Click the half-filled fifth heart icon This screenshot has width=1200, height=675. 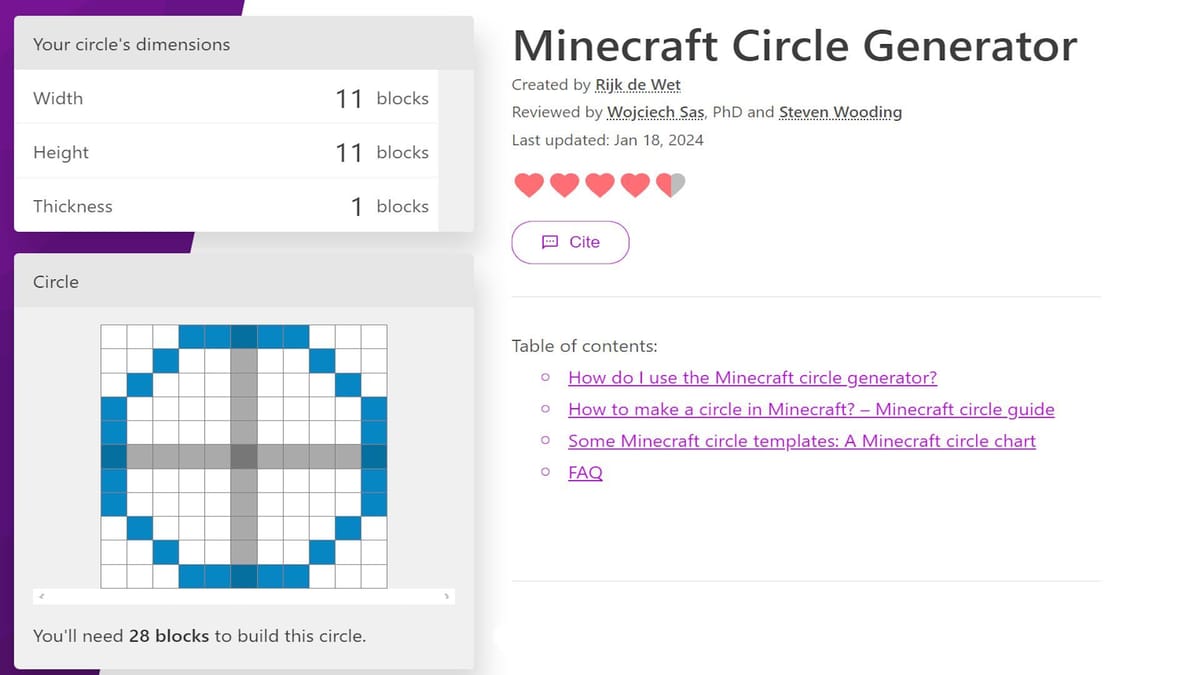670,185
